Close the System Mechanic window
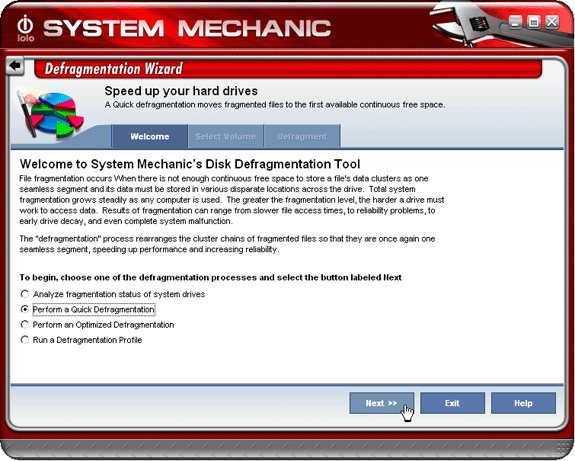Screen dimensions: 575x461 click(552, 22)
